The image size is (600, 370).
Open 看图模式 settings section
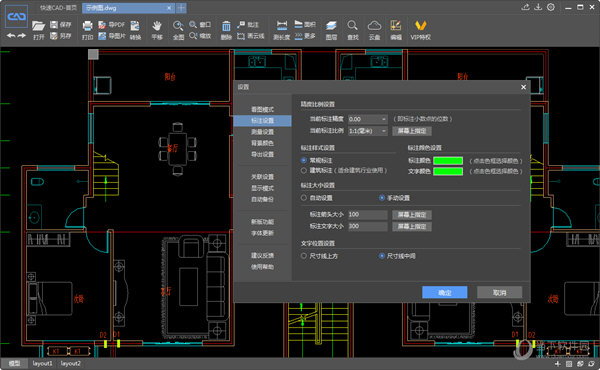tap(262, 109)
